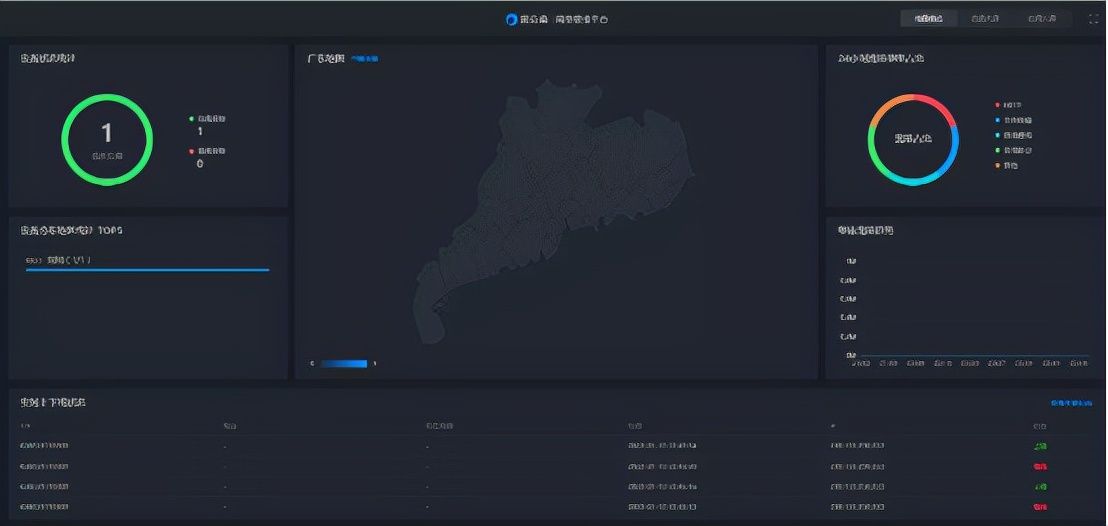Click the green dot in the device status legend
The image size is (1108, 526).
(191, 119)
